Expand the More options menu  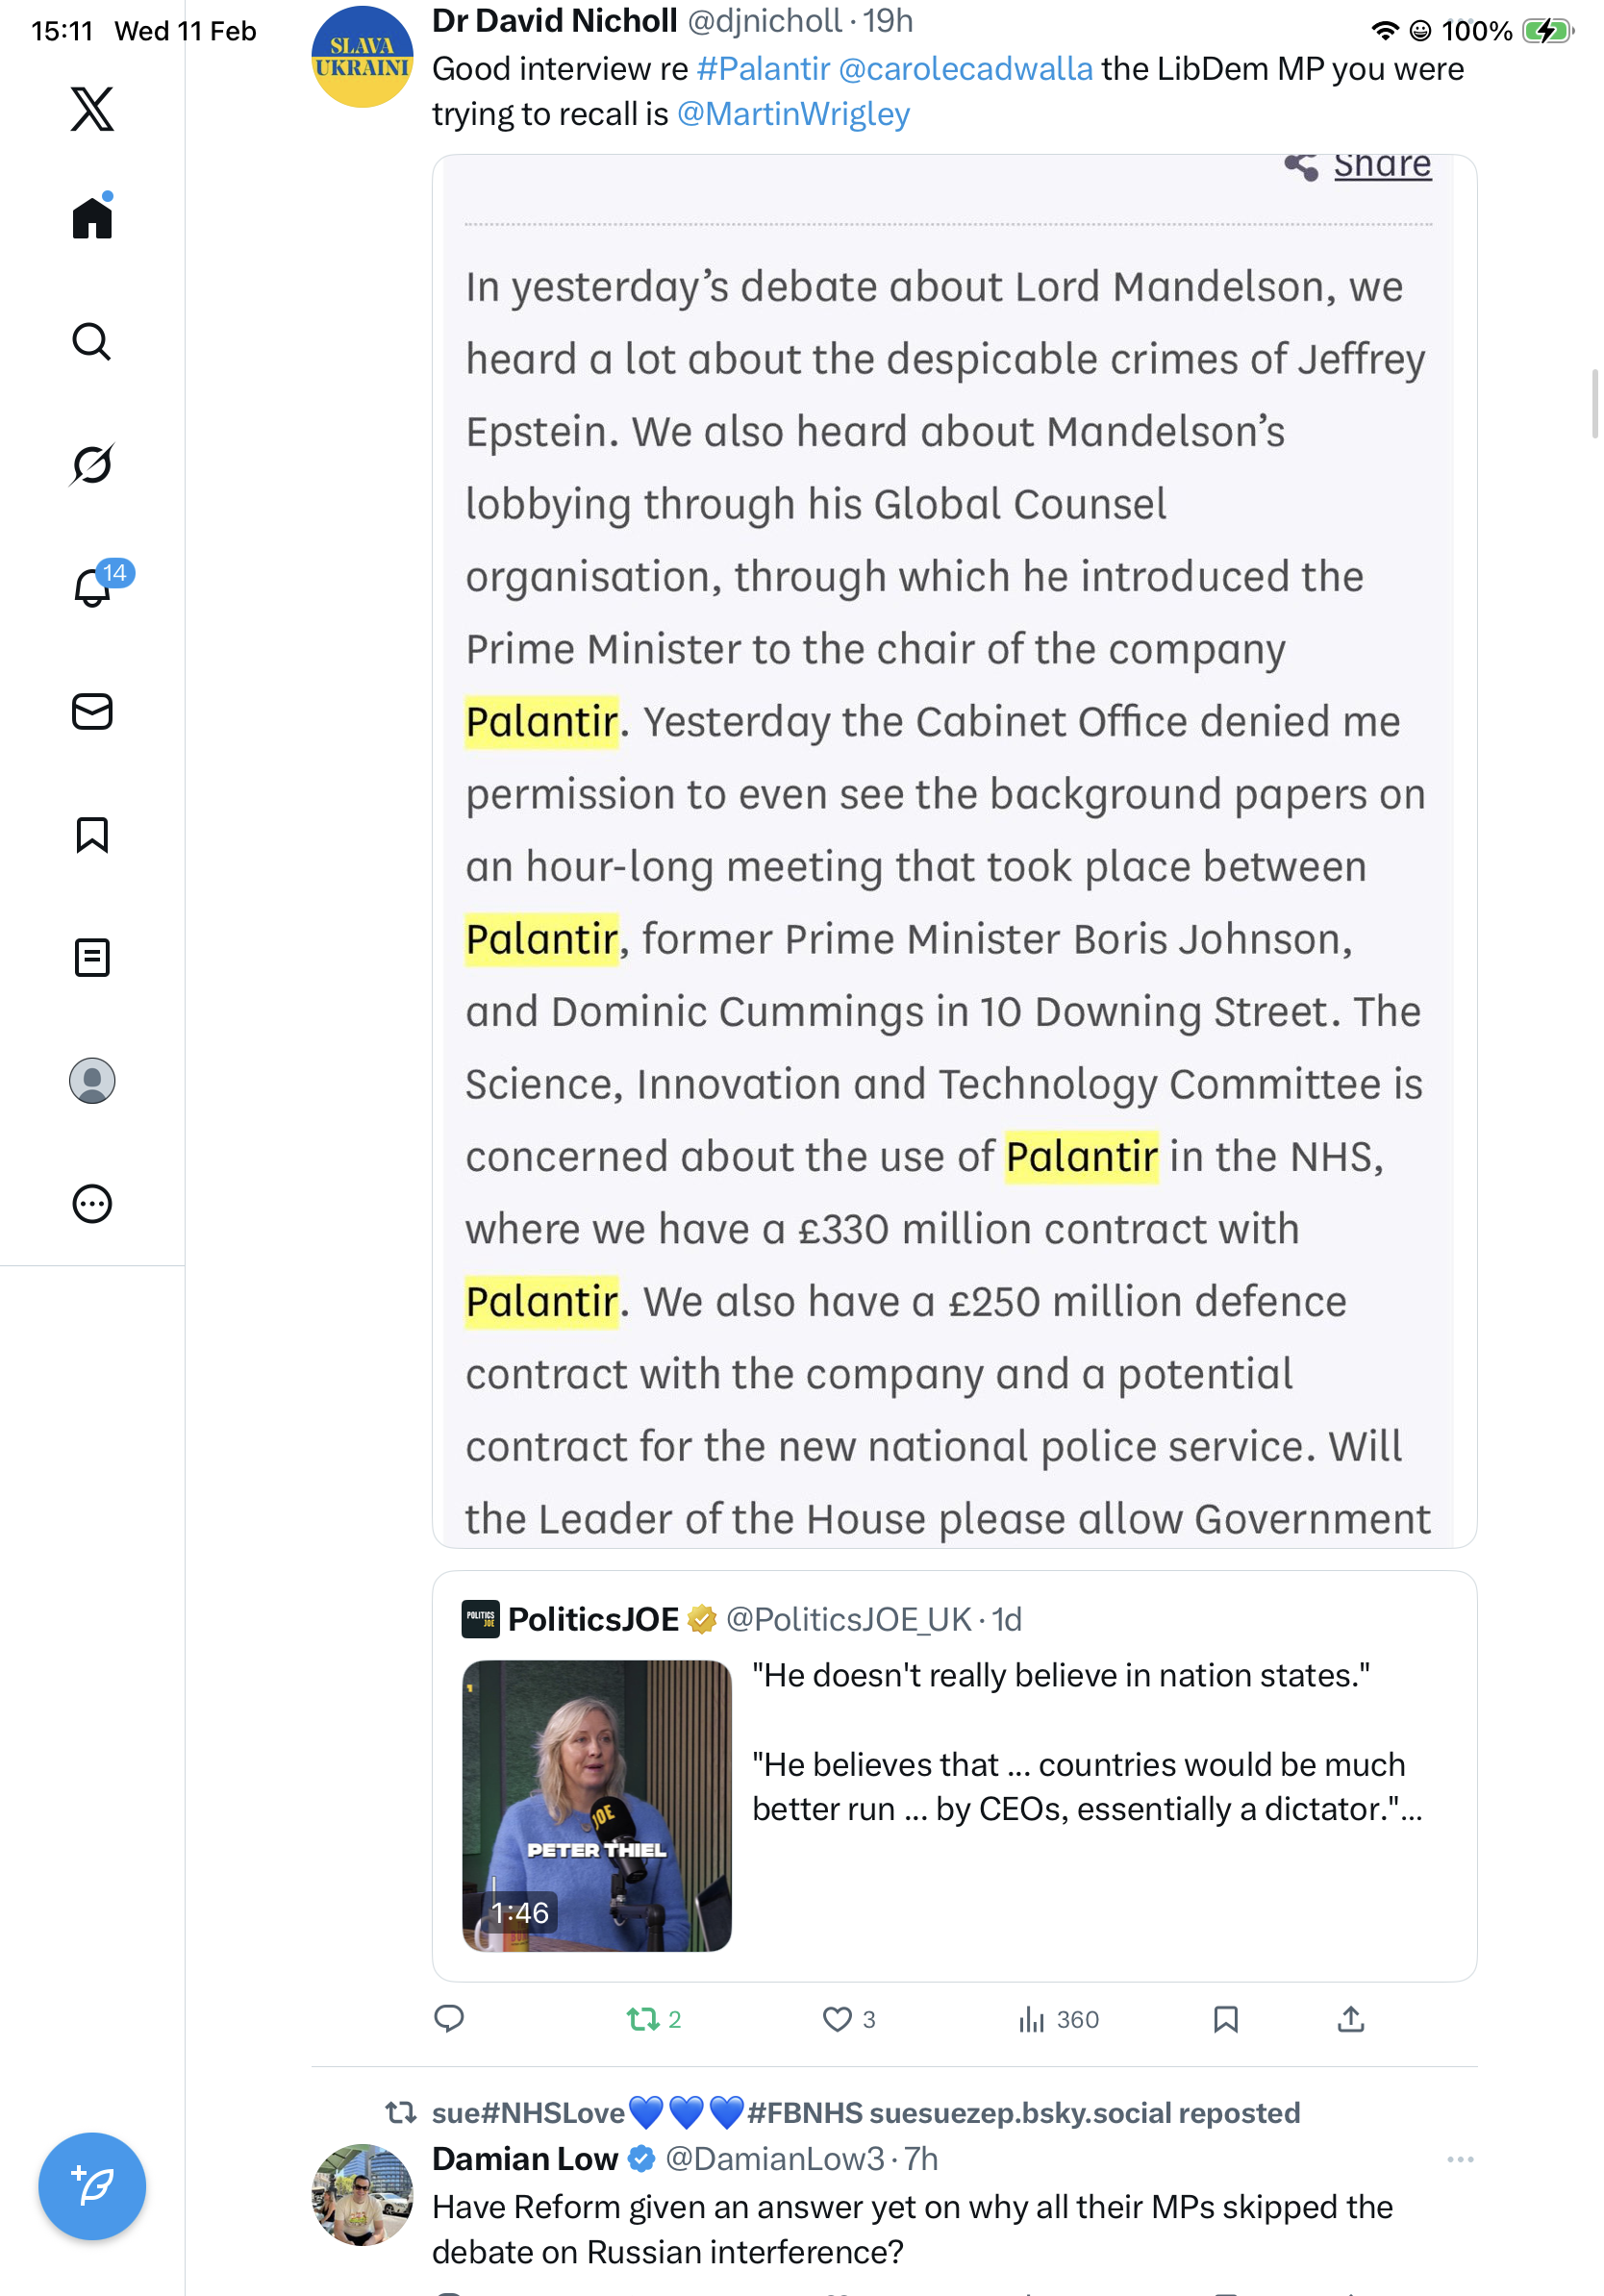click(92, 1204)
